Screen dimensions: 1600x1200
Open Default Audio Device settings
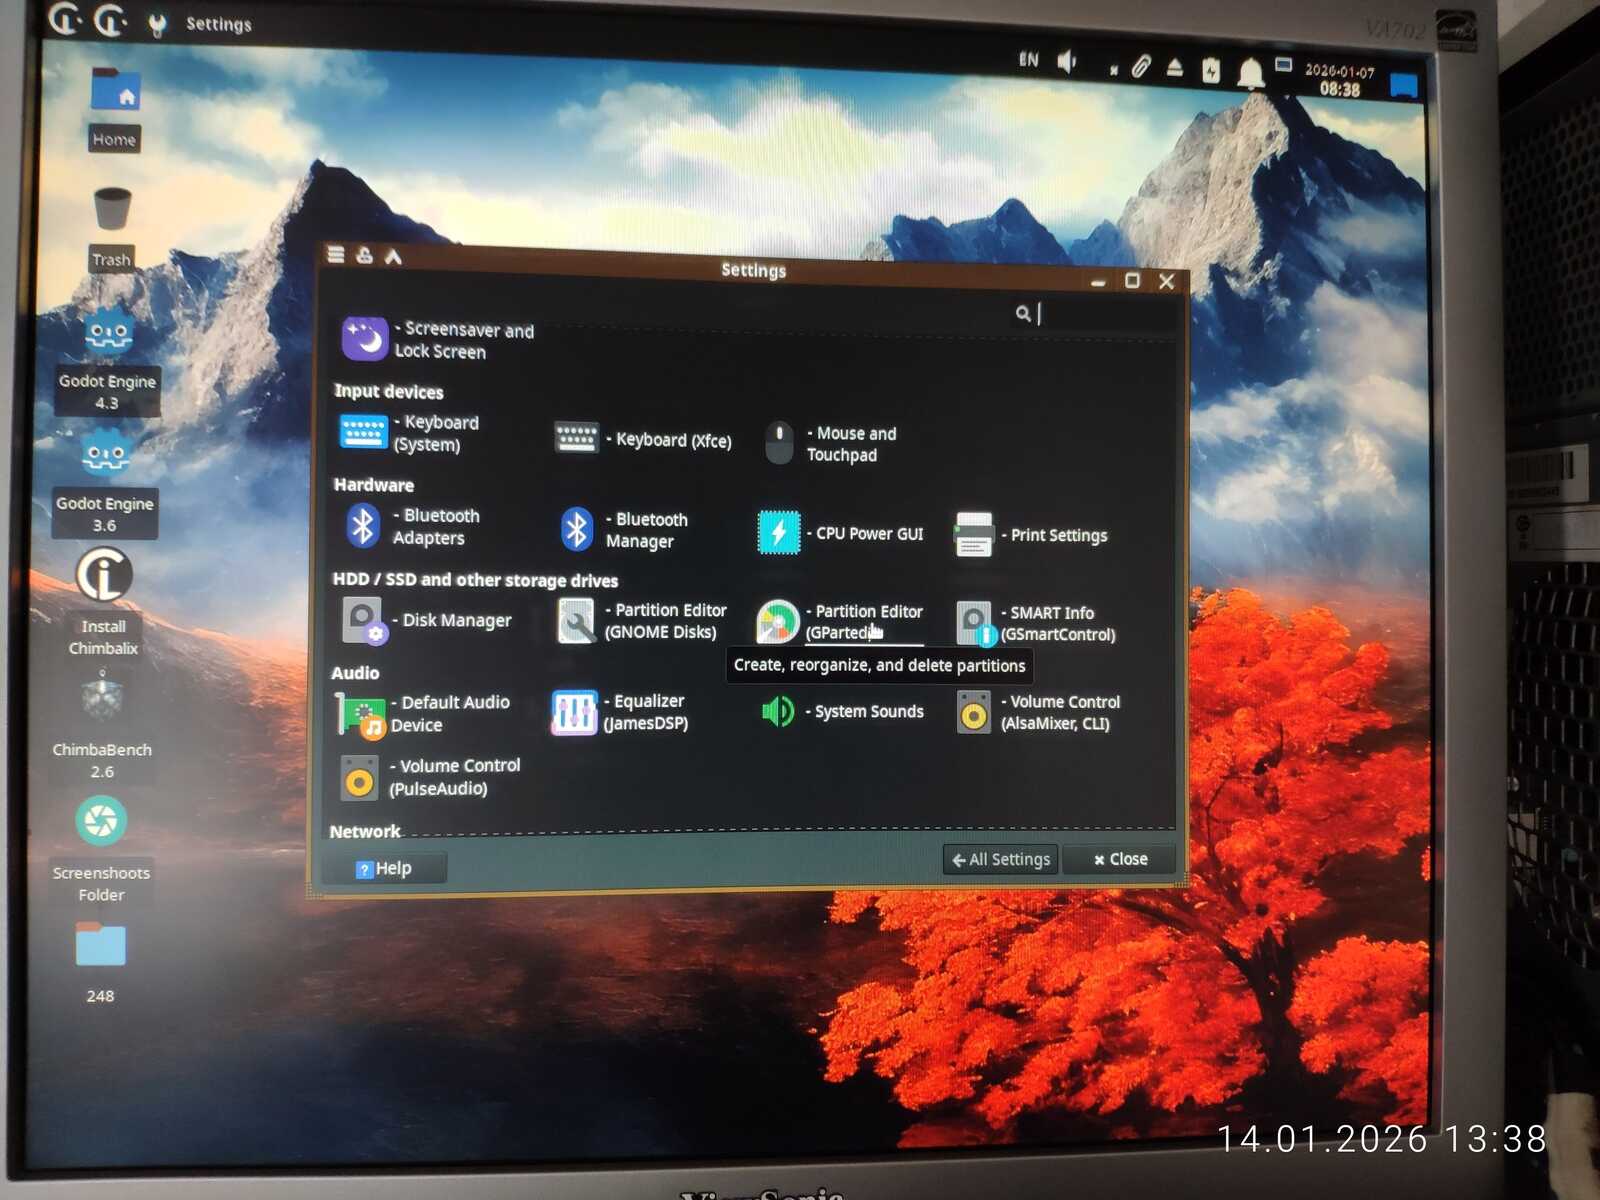coord(423,714)
